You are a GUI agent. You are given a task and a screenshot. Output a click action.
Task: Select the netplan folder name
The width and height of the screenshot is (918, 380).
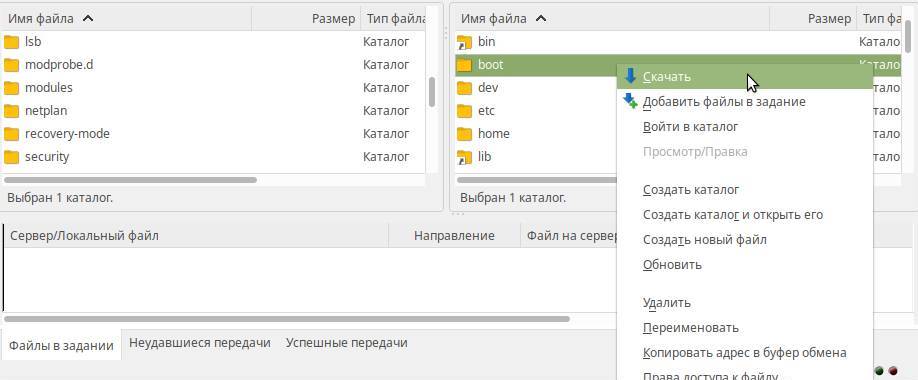click(x=46, y=111)
